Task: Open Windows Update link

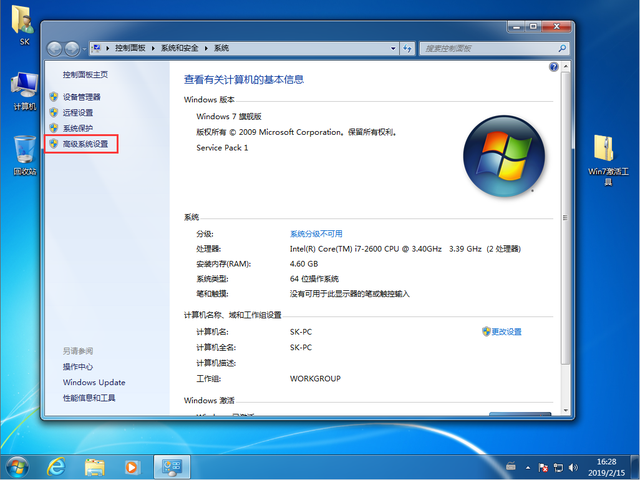Action: pos(94,382)
